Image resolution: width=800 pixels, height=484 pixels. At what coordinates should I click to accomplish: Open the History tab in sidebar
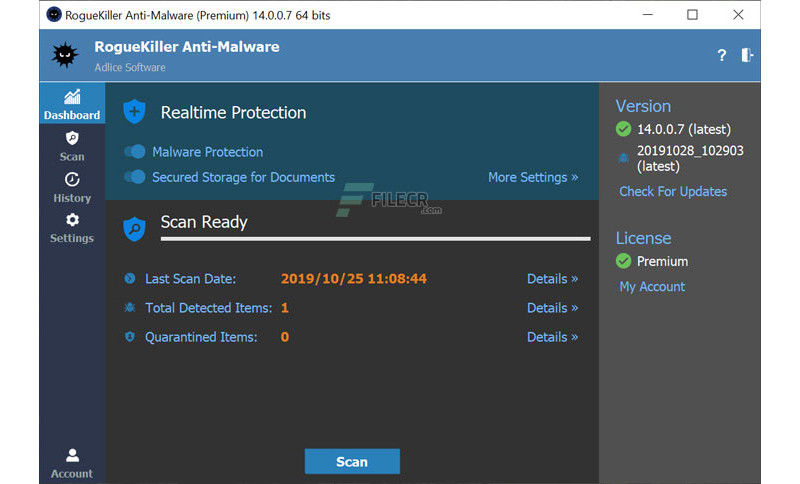(72, 188)
